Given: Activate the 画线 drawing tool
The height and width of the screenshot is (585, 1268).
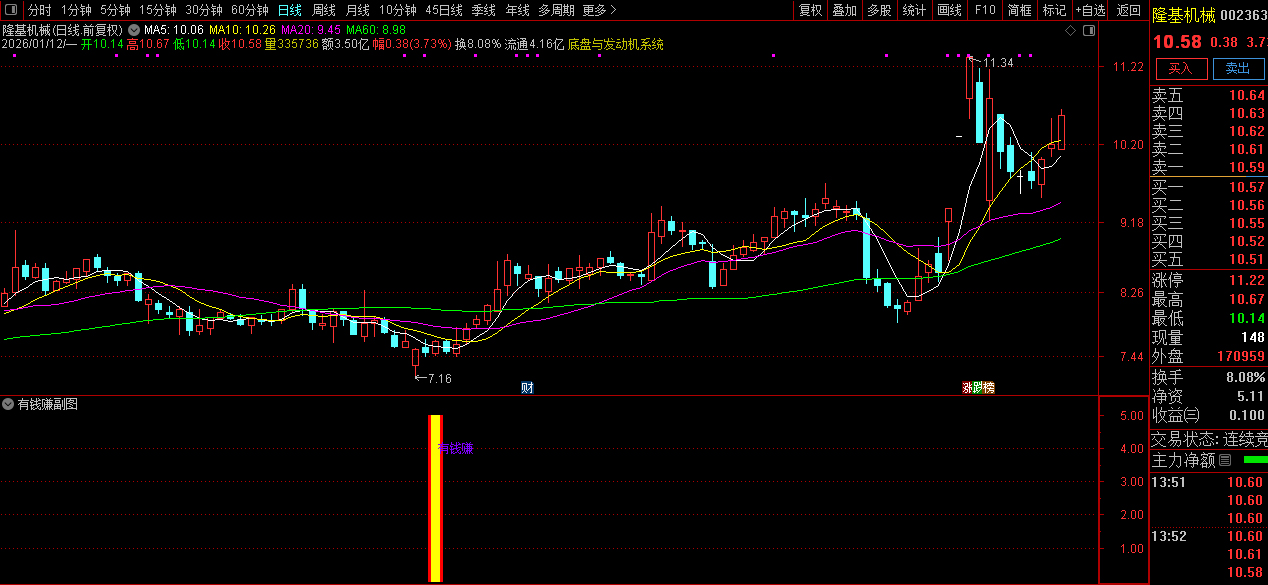Looking at the screenshot, I should (949, 10).
